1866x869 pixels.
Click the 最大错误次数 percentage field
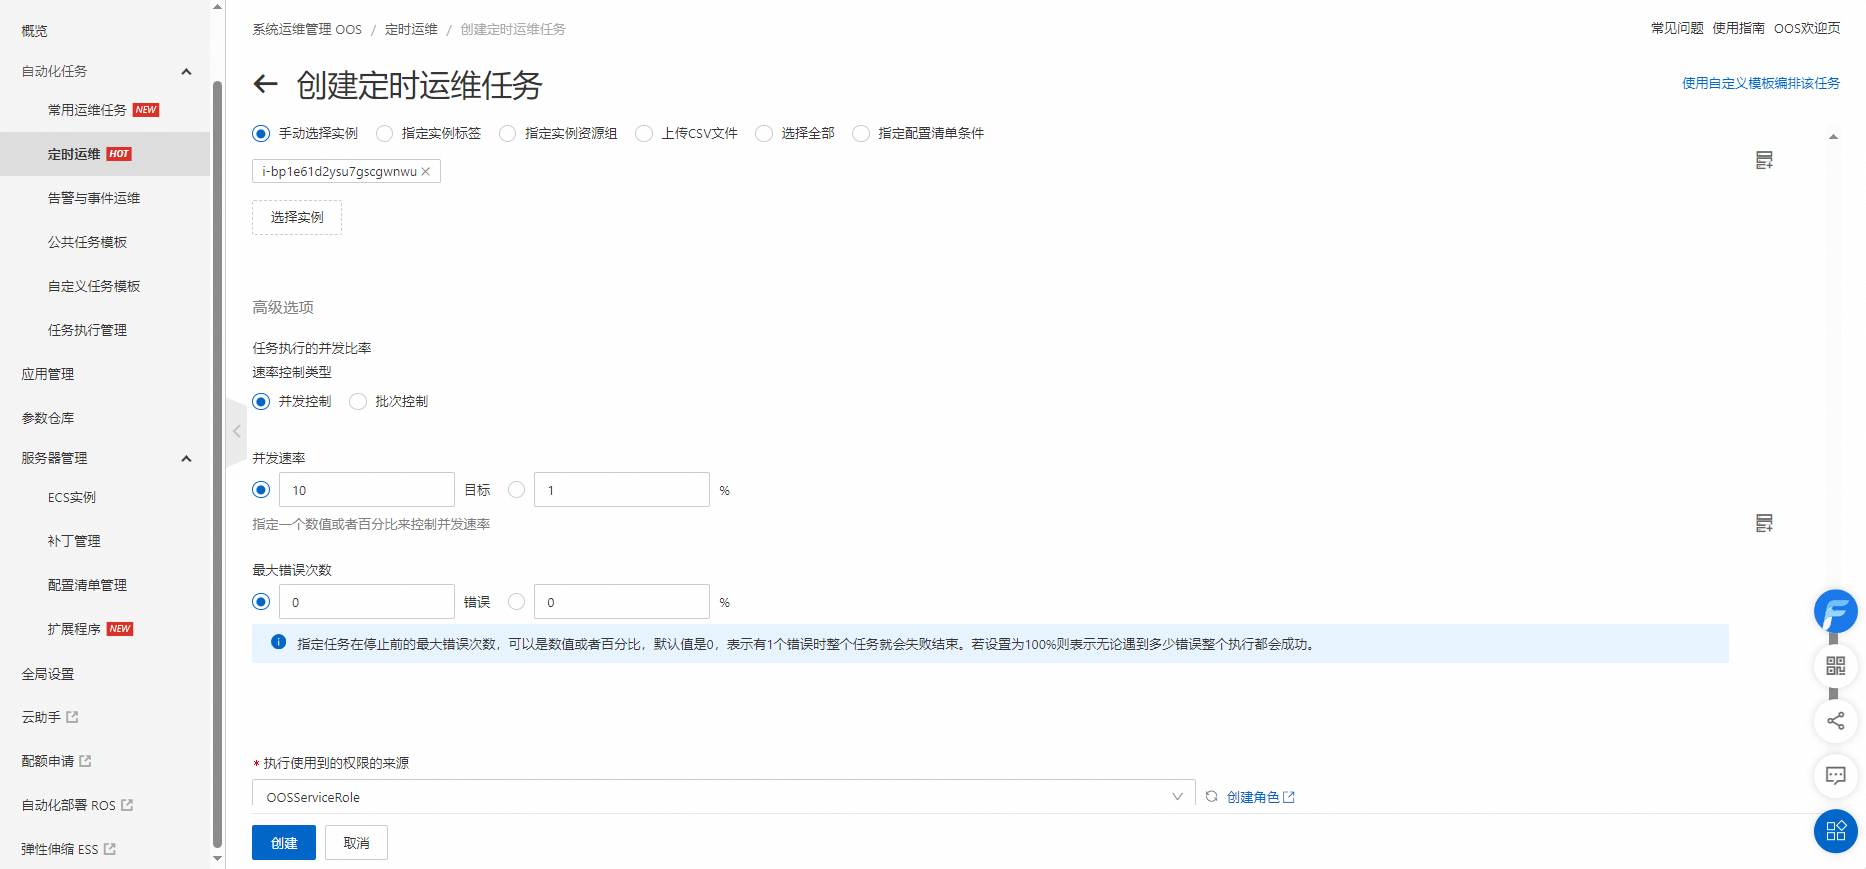point(622,602)
